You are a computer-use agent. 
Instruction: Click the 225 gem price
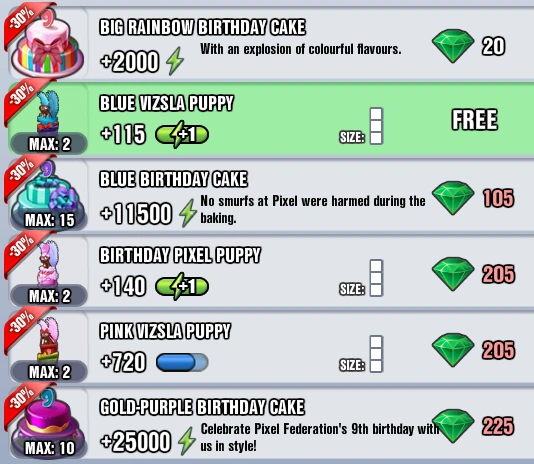pos(498,426)
